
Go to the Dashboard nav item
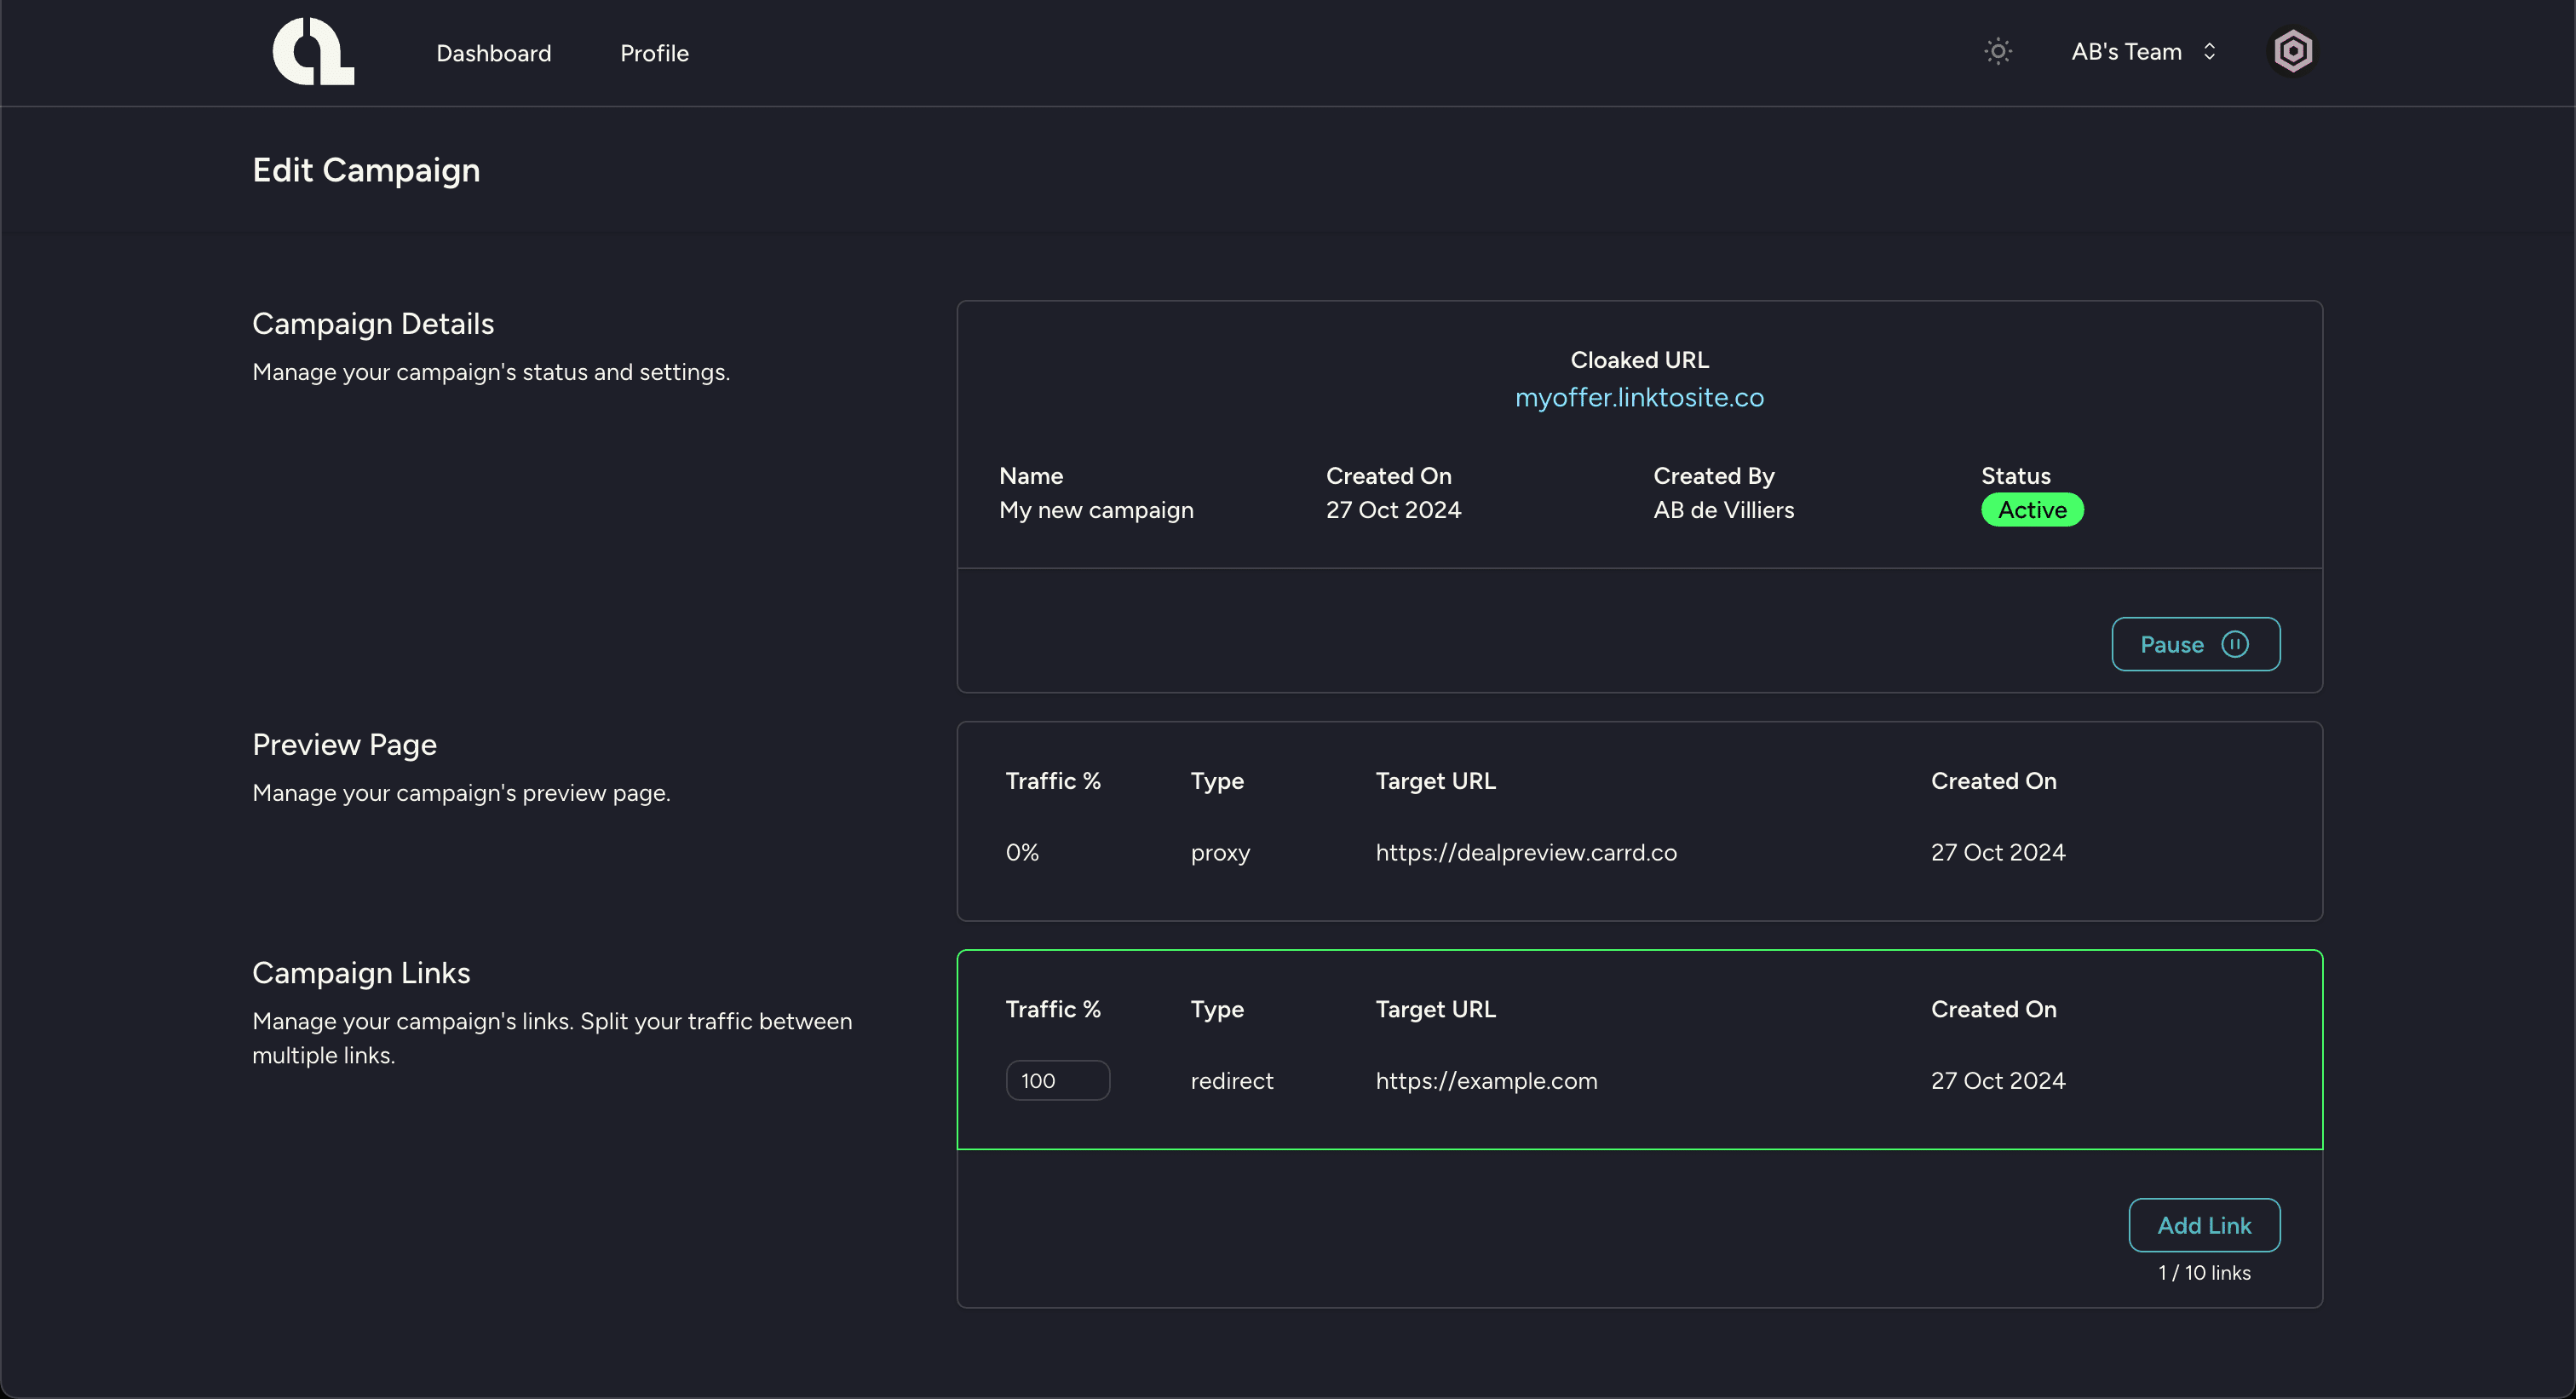point(493,53)
